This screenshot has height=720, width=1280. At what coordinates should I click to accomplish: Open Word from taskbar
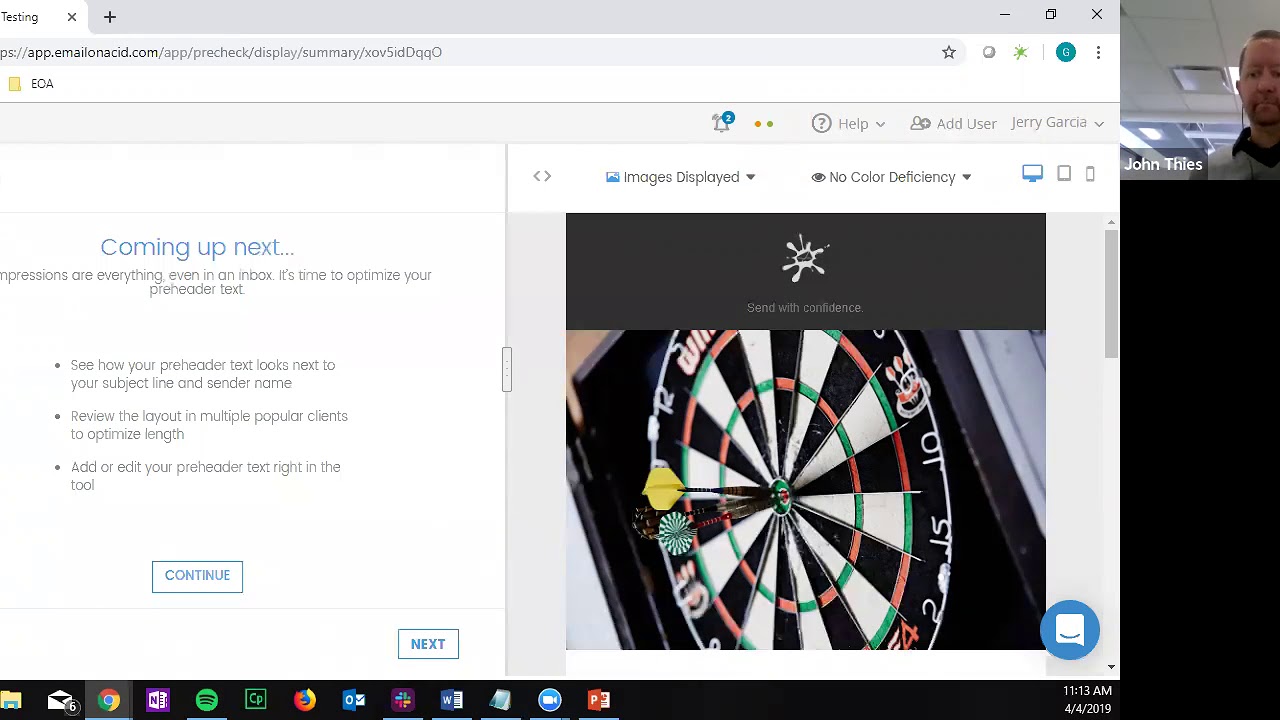coord(452,700)
